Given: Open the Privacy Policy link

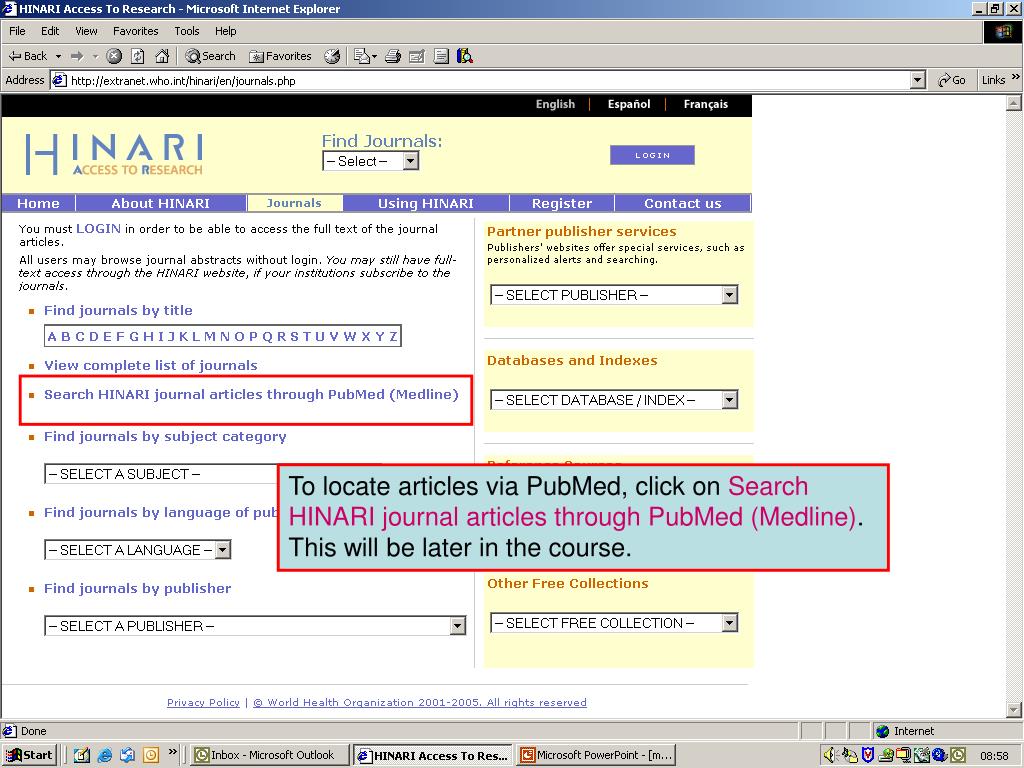Looking at the screenshot, I should point(203,703).
